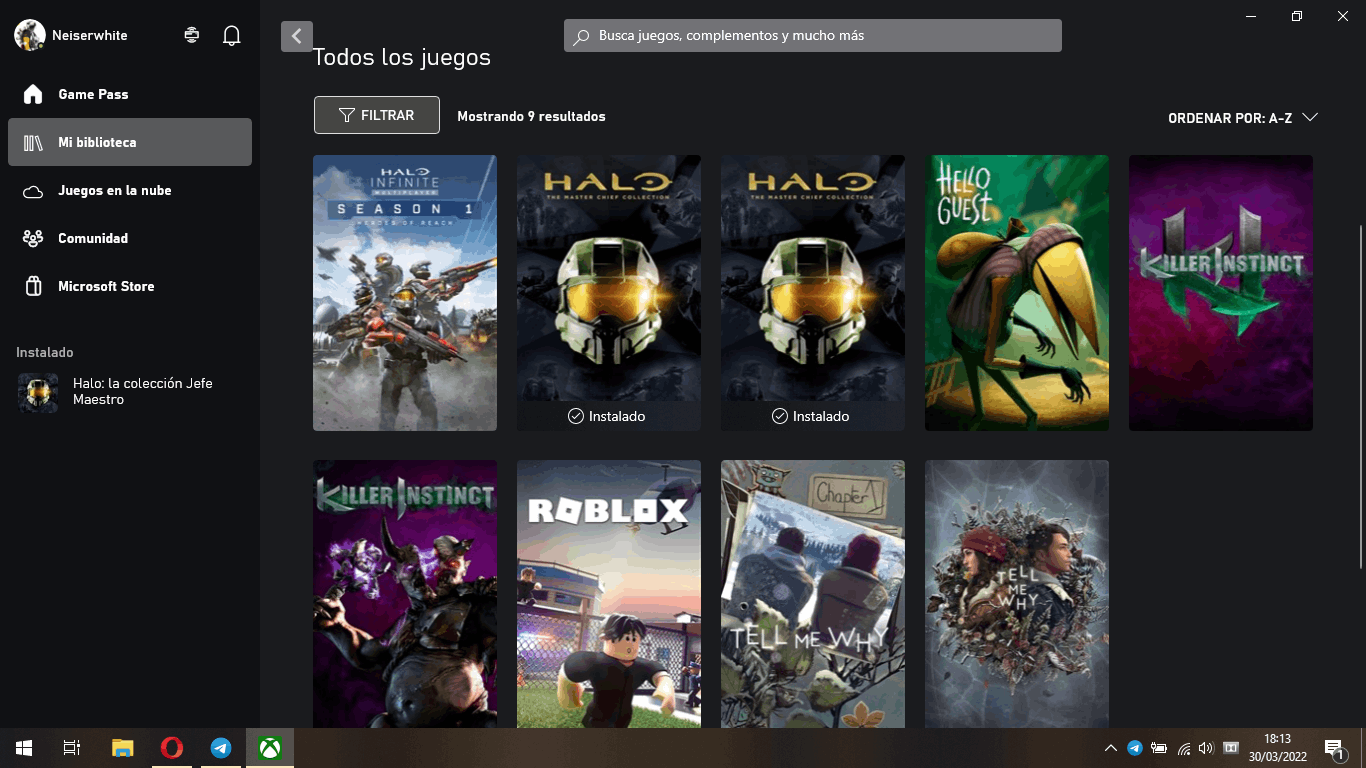This screenshot has height=768, width=1366.
Task: Select Killer Instinct cover showing the monster
Action: click(x=405, y=594)
